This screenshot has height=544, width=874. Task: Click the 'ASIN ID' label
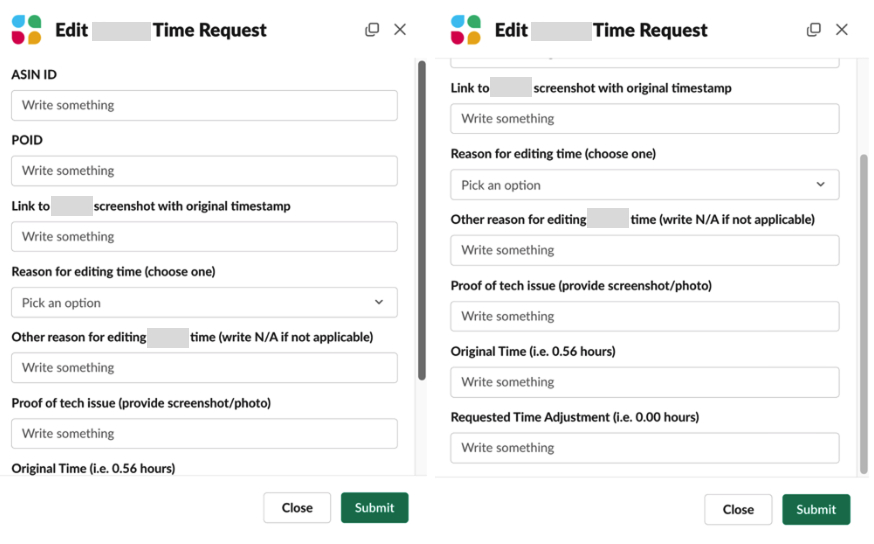click(34, 75)
